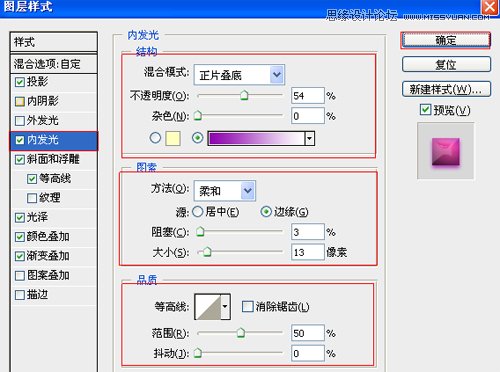This screenshot has width=500, height=372.
Task: Click the 不透明度(O) slider handle
Action: coord(244,96)
